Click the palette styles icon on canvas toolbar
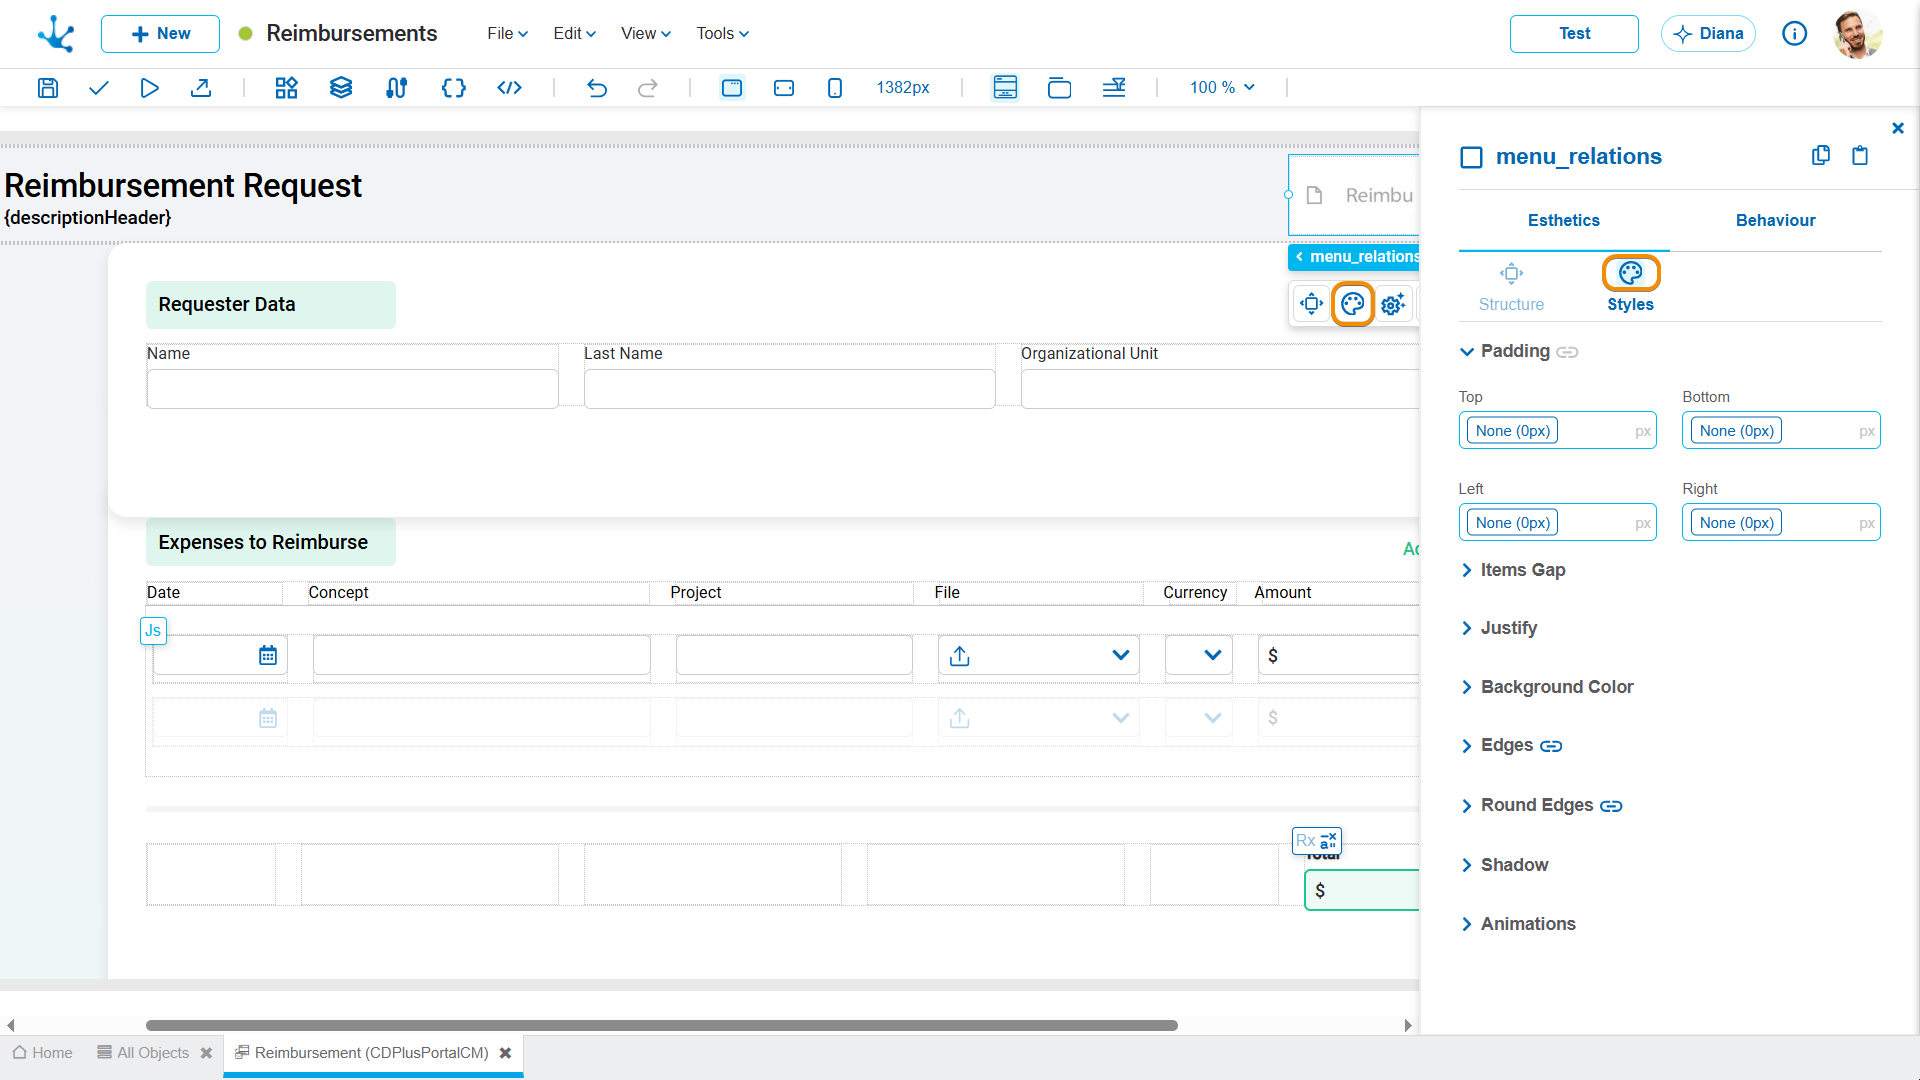This screenshot has height=1080, width=1920. (1352, 304)
